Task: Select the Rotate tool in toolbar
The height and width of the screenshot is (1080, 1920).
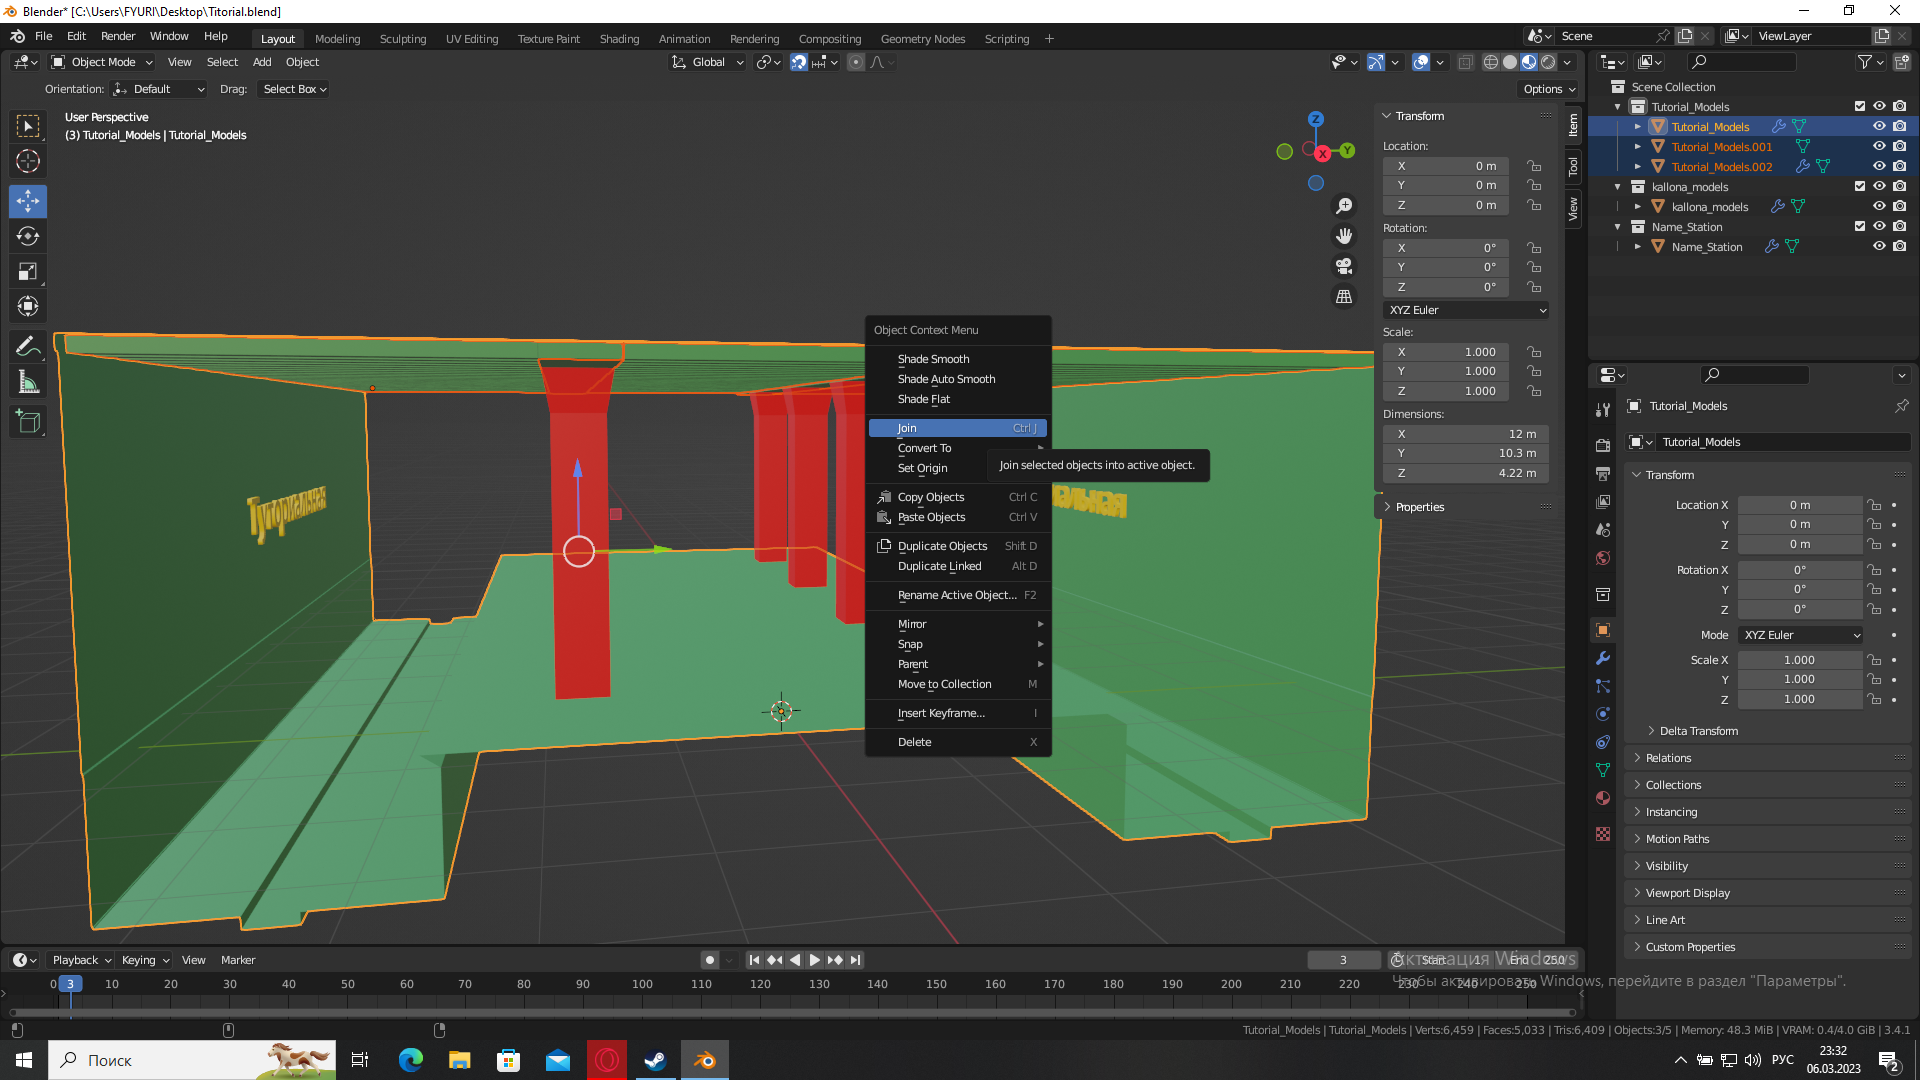Action: pyautogui.click(x=28, y=237)
